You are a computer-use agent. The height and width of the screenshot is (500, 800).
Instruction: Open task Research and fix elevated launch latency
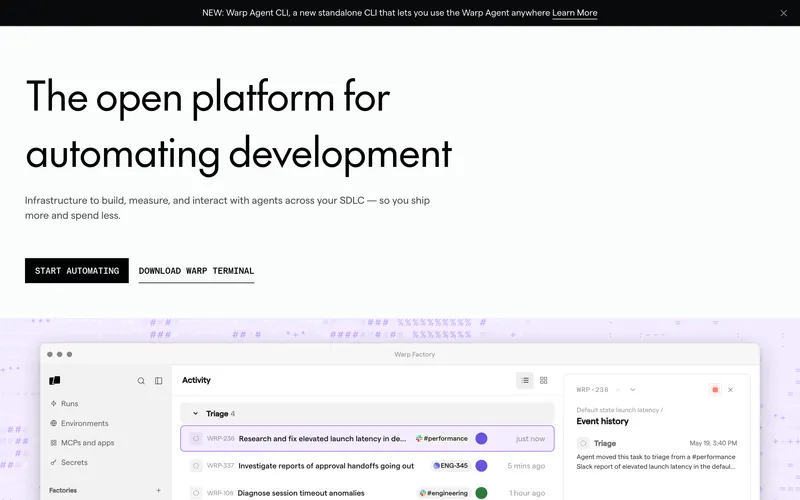point(322,439)
